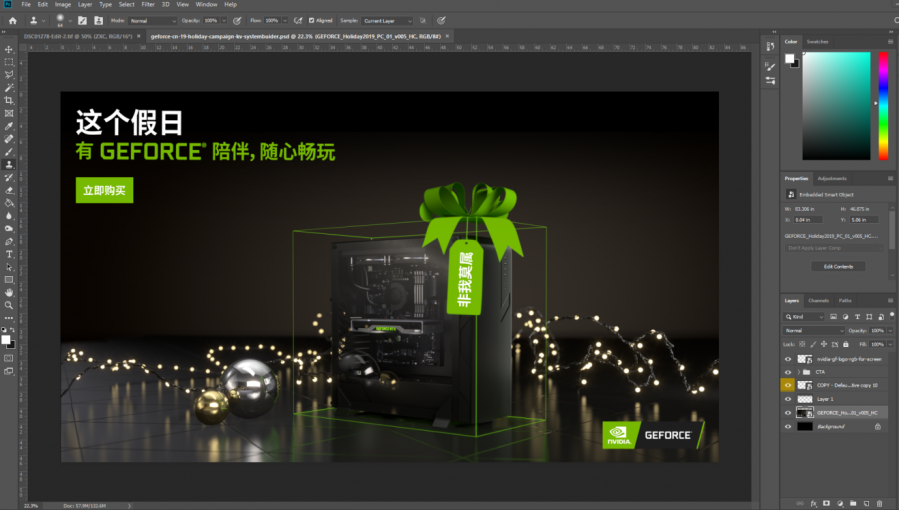Select the Crop tool
The image size is (899, 510).
click(9, 100)
